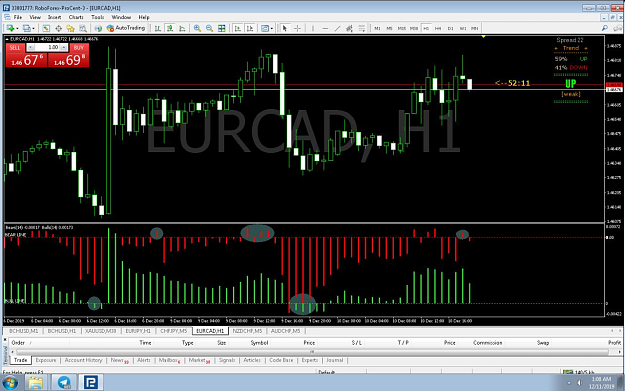Switch chart to Bar Chart icon
This screenshot has height=391, width=625.
158,28
